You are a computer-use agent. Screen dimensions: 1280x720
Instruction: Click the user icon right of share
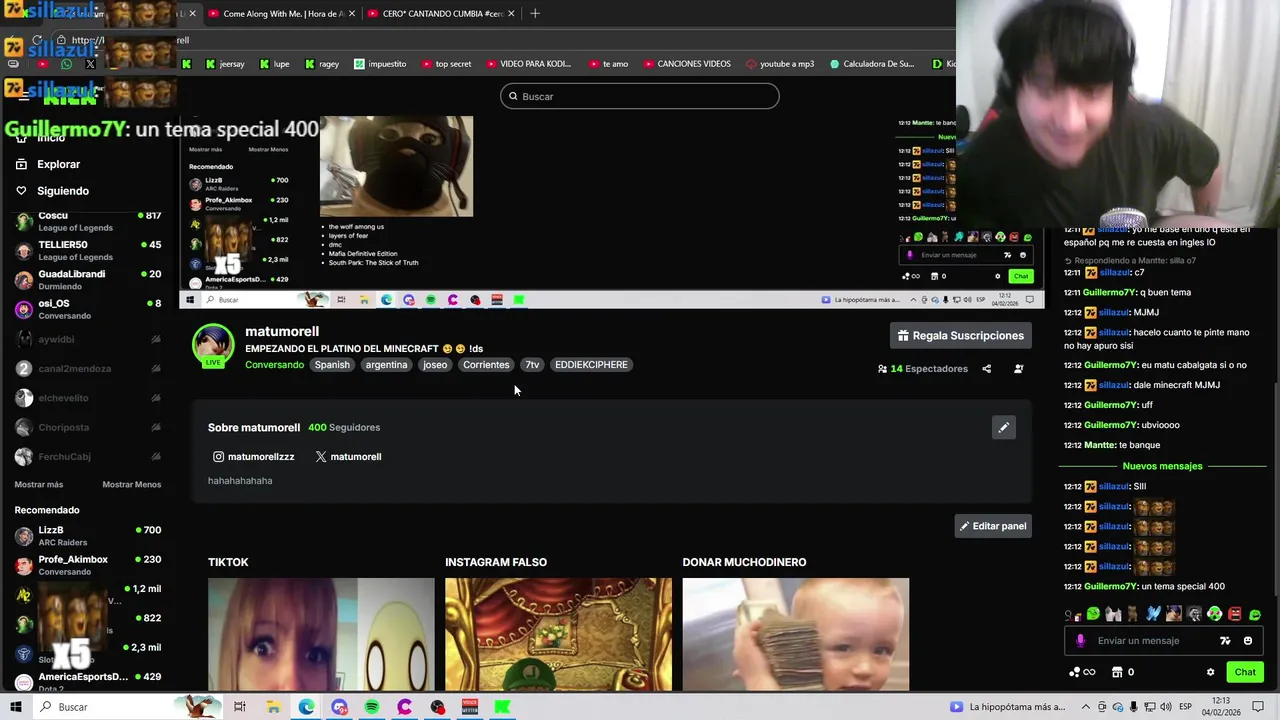(x=1018, y=369)
